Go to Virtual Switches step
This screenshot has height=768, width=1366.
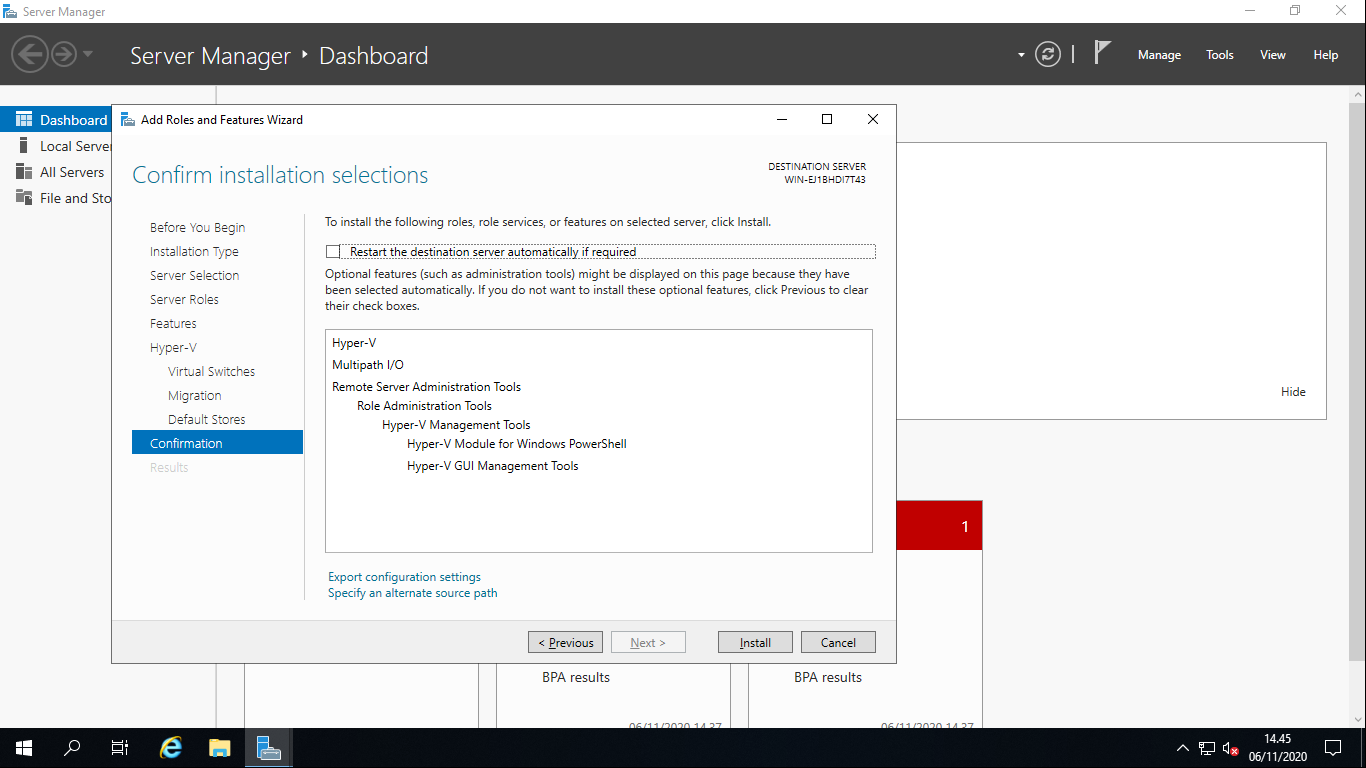coord(211,372)
